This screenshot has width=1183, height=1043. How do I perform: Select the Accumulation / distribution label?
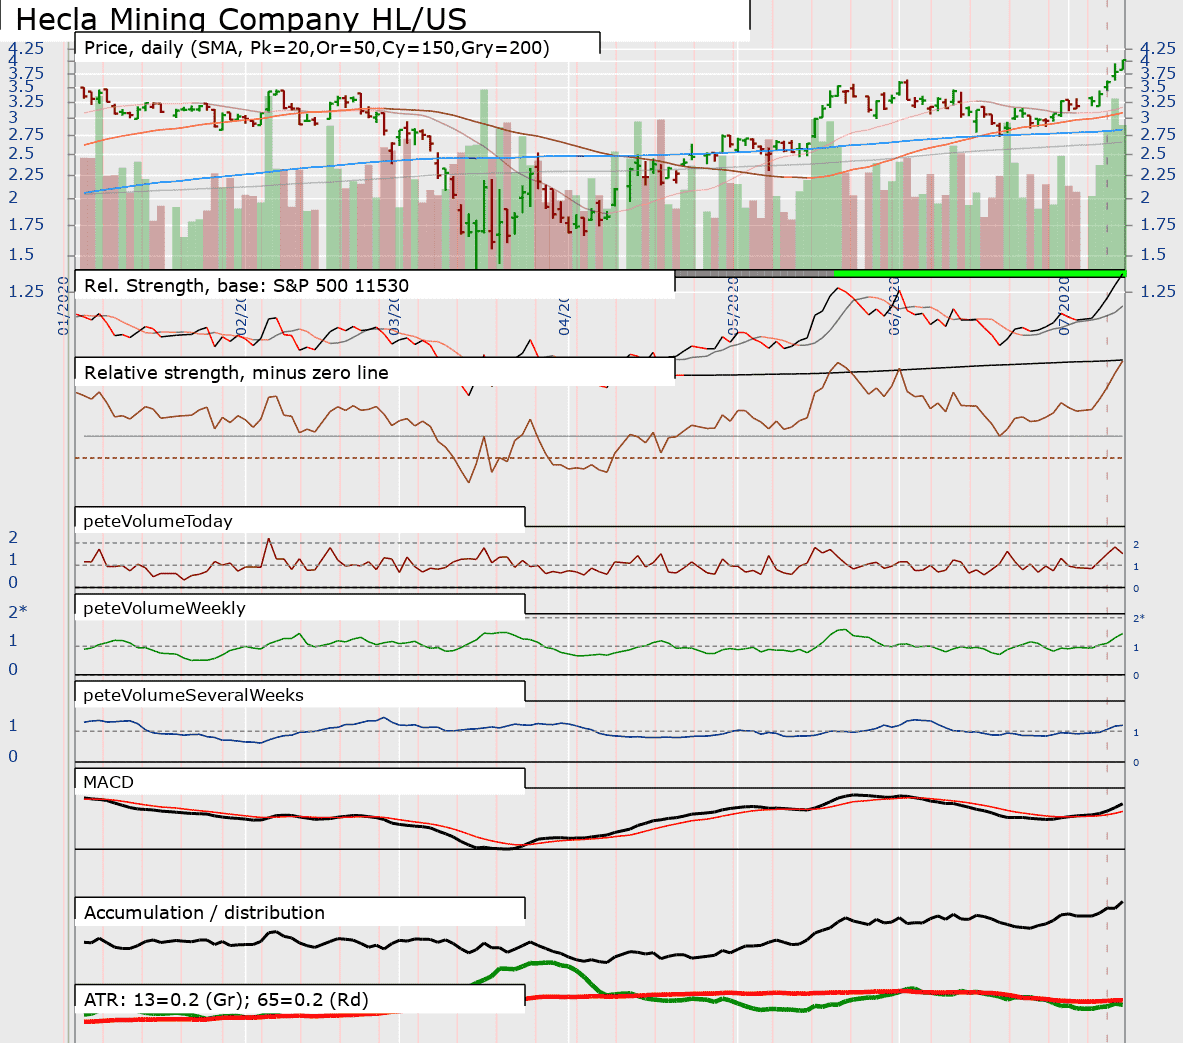point(204,912)
